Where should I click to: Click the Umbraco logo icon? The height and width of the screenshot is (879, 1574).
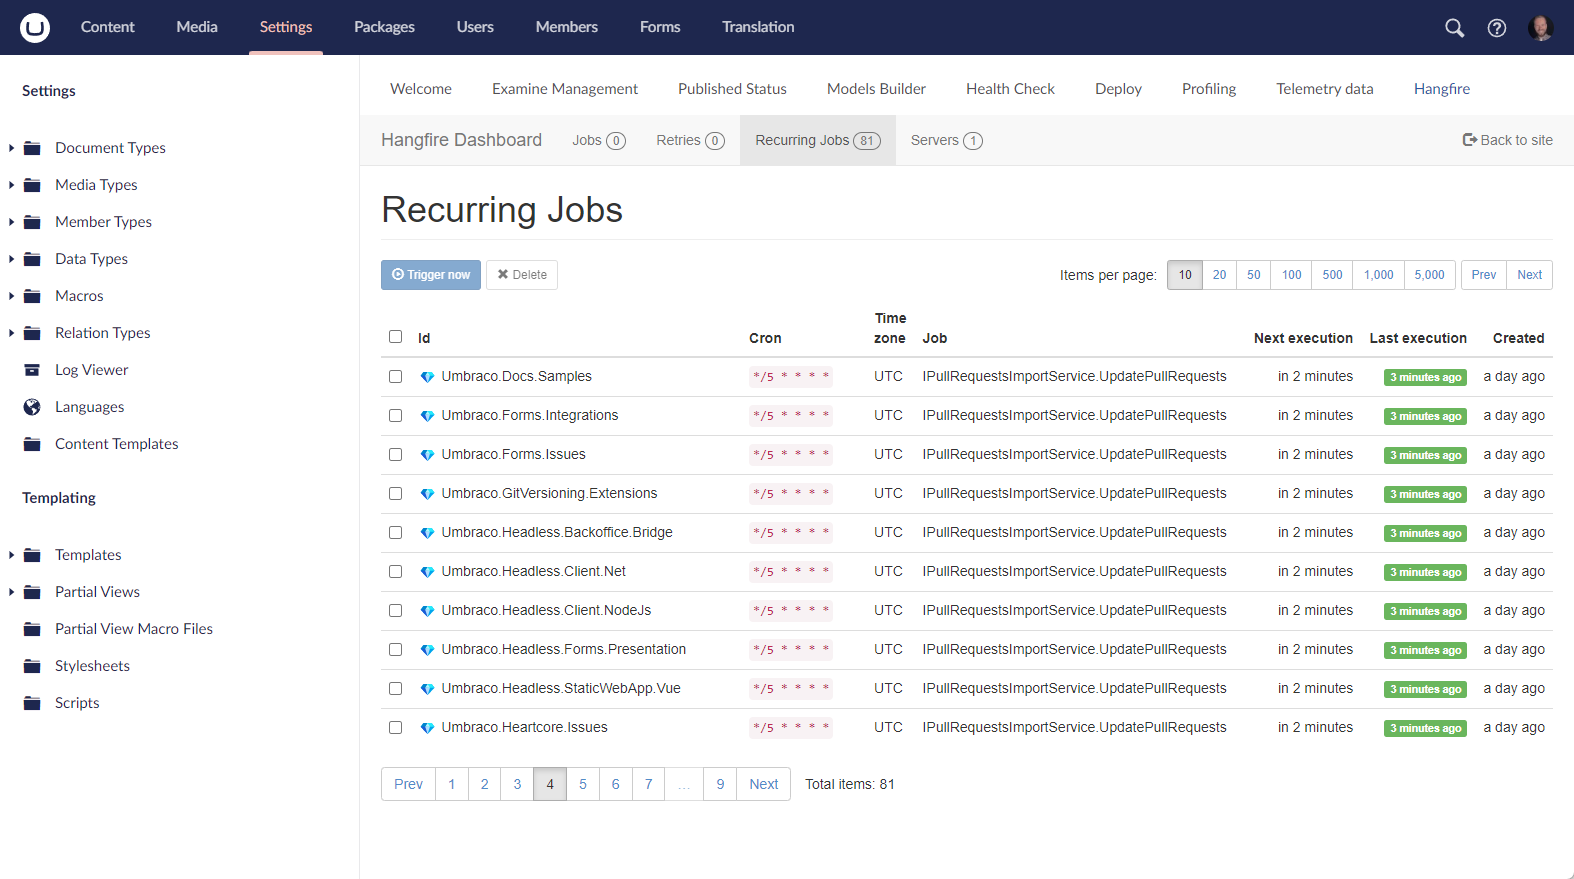coord(35,27)
